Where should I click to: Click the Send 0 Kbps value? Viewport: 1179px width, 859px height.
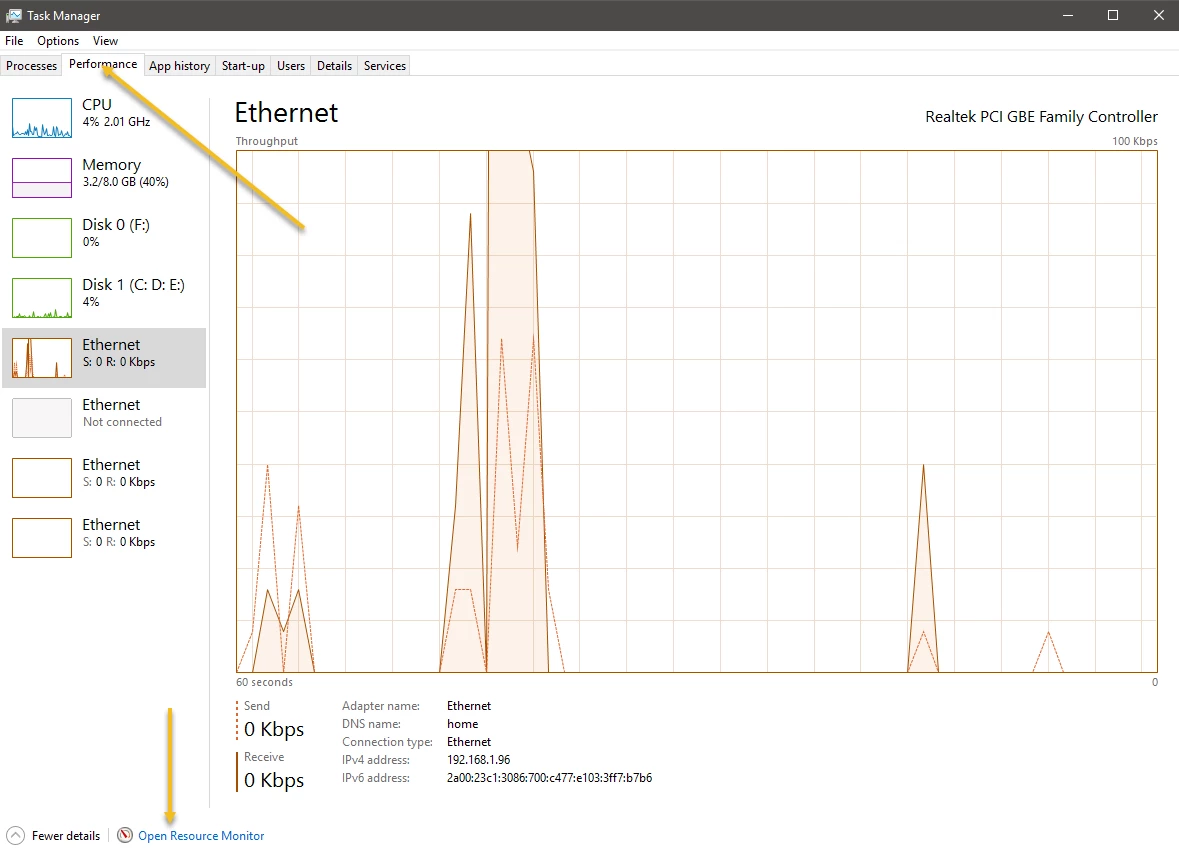(274, 729)
